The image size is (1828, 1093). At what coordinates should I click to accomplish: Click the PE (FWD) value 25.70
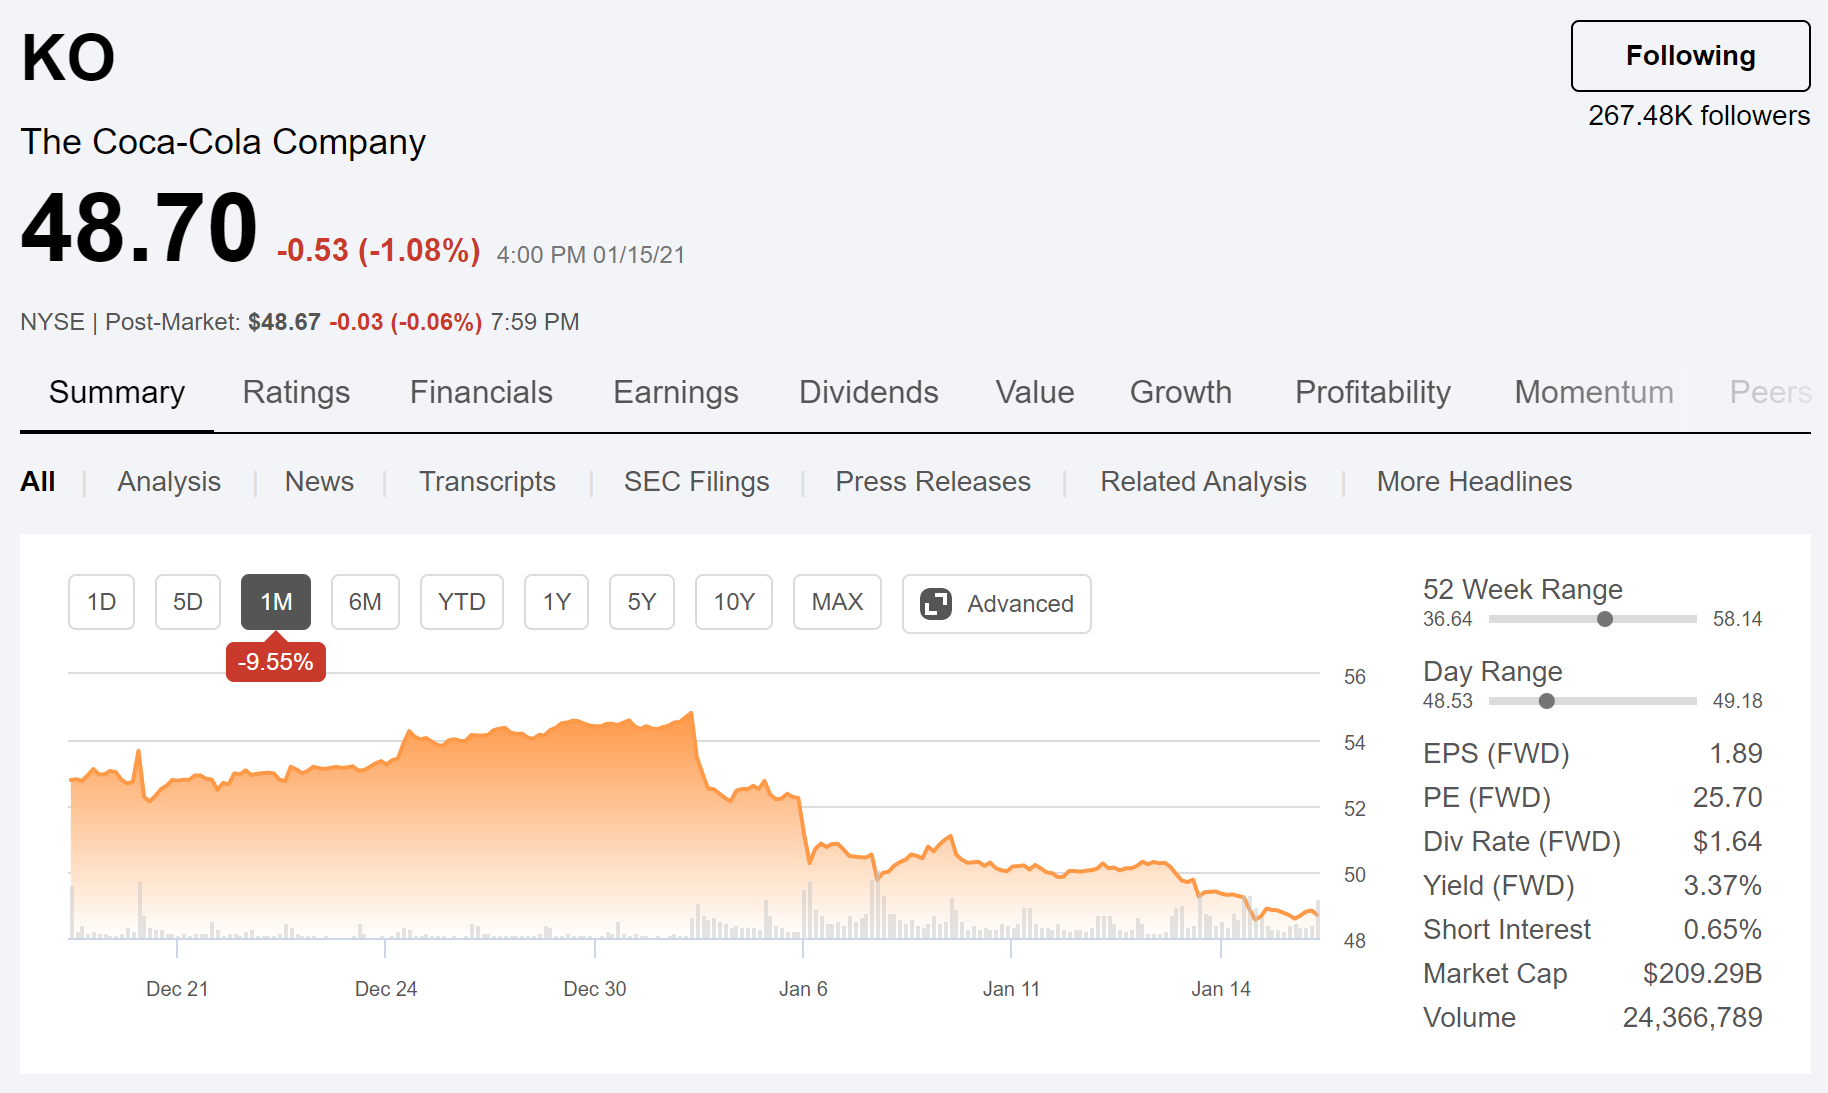click(1727, 797)
